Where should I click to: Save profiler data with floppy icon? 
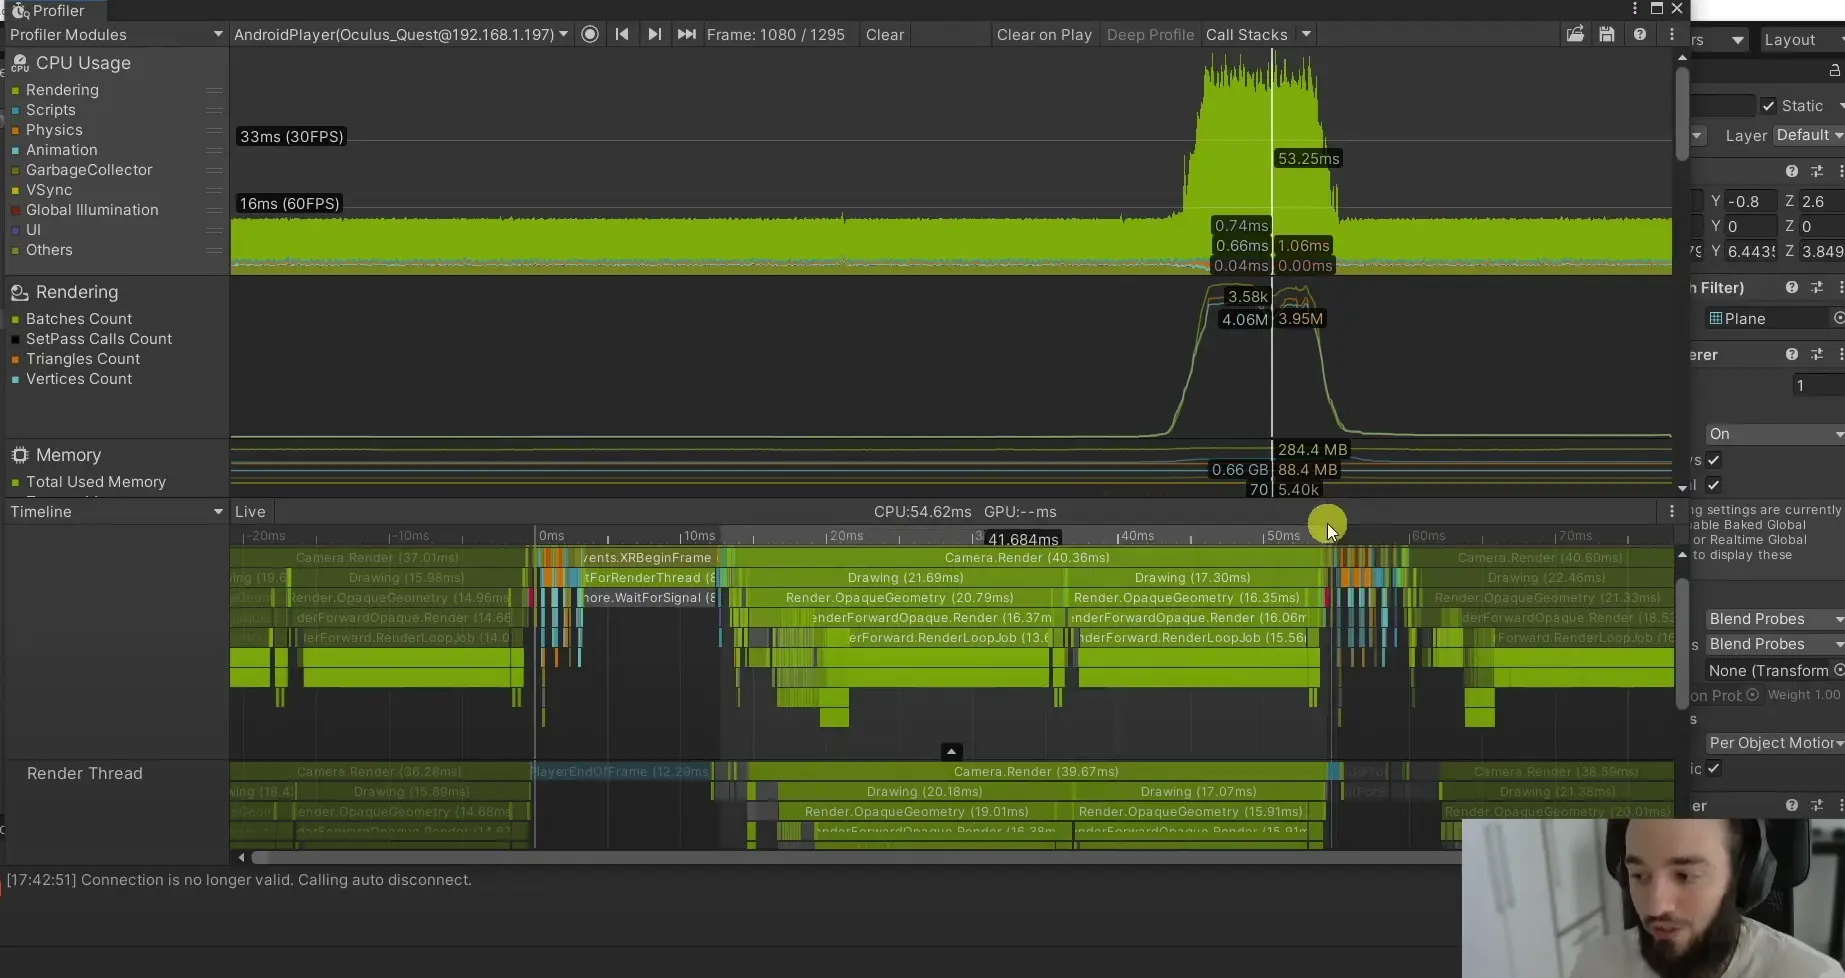1607,34
